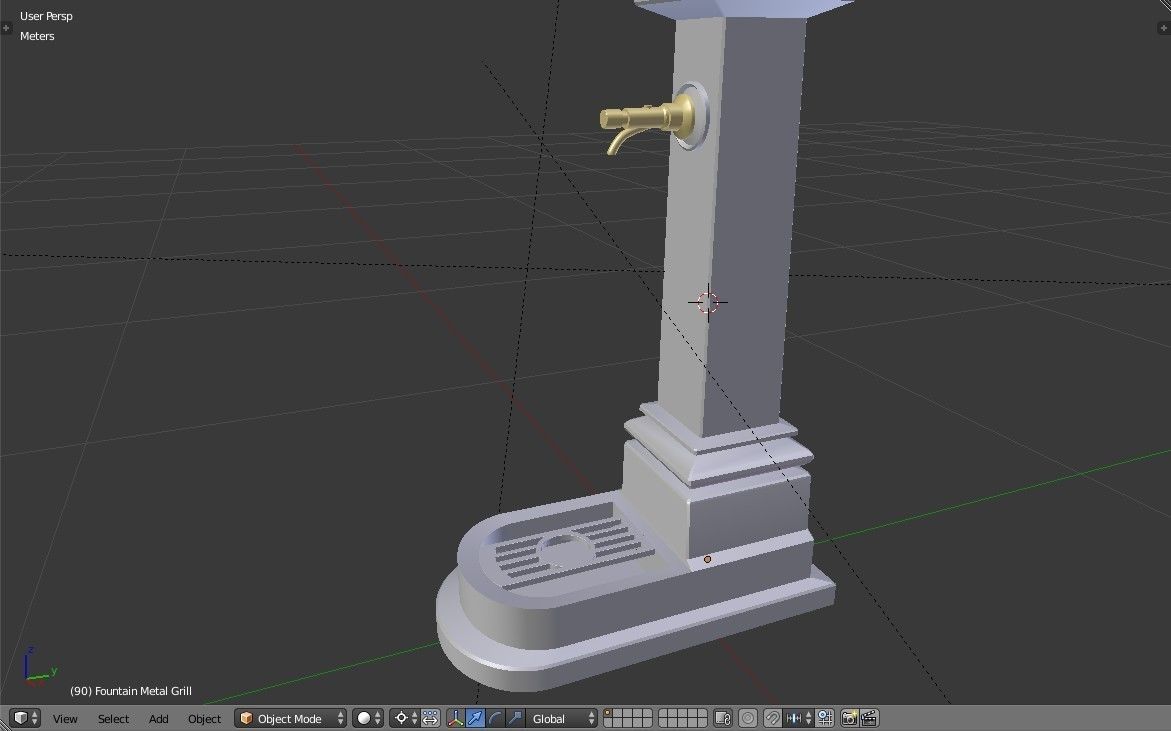Open the editor type selector cube icon

tap(25, 718)
